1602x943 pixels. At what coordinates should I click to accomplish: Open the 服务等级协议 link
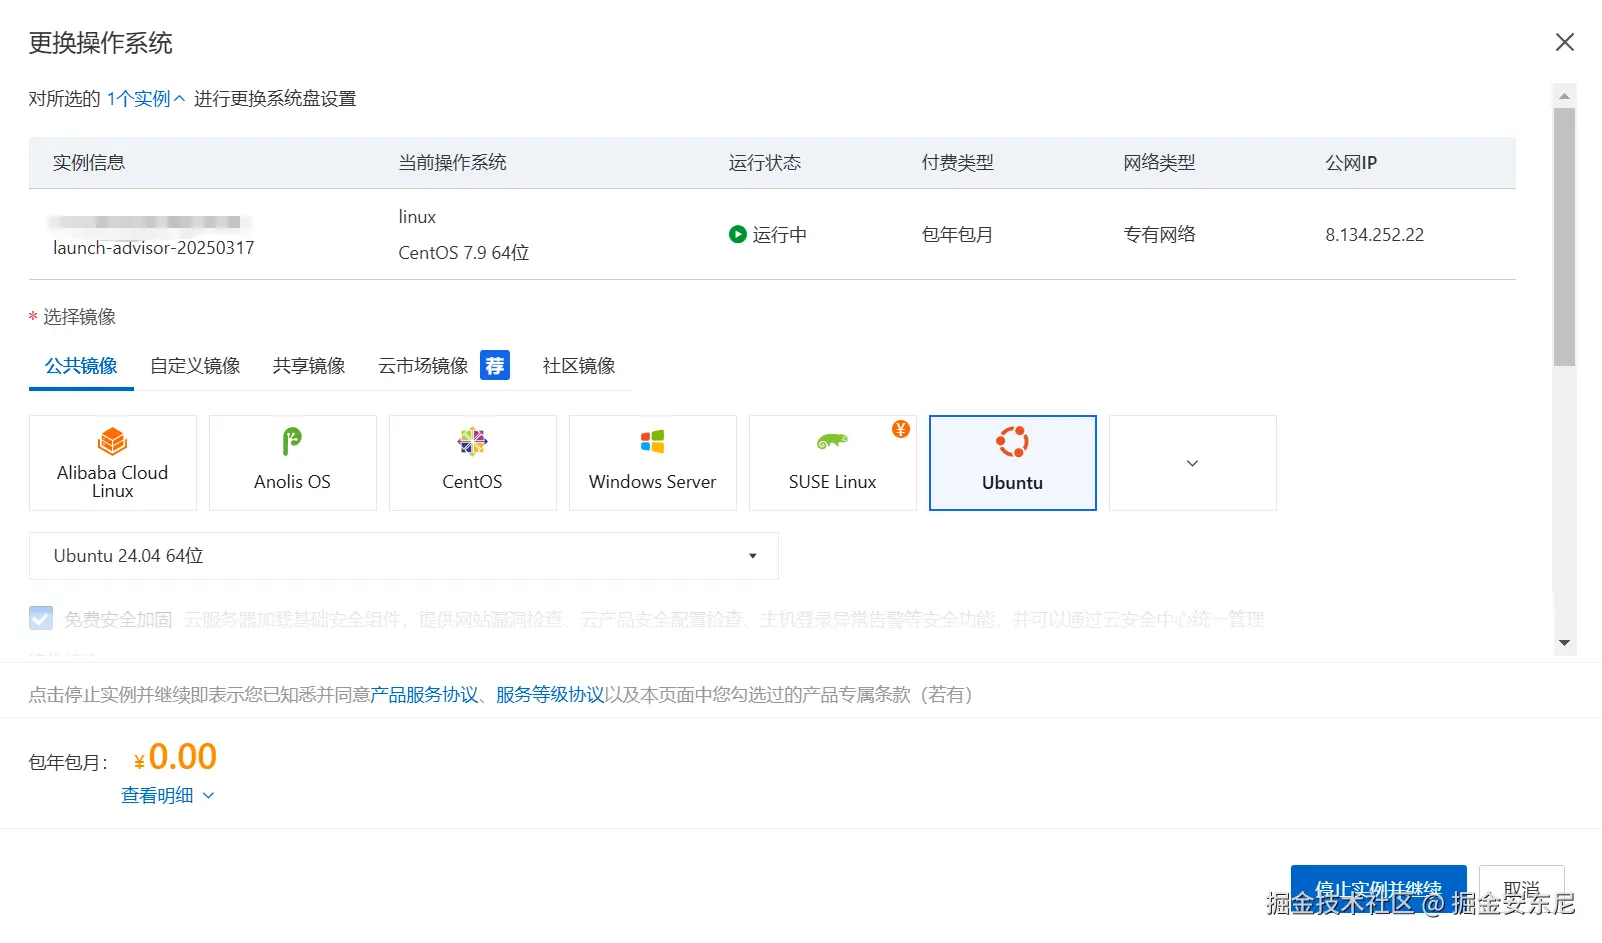[550, 695]
